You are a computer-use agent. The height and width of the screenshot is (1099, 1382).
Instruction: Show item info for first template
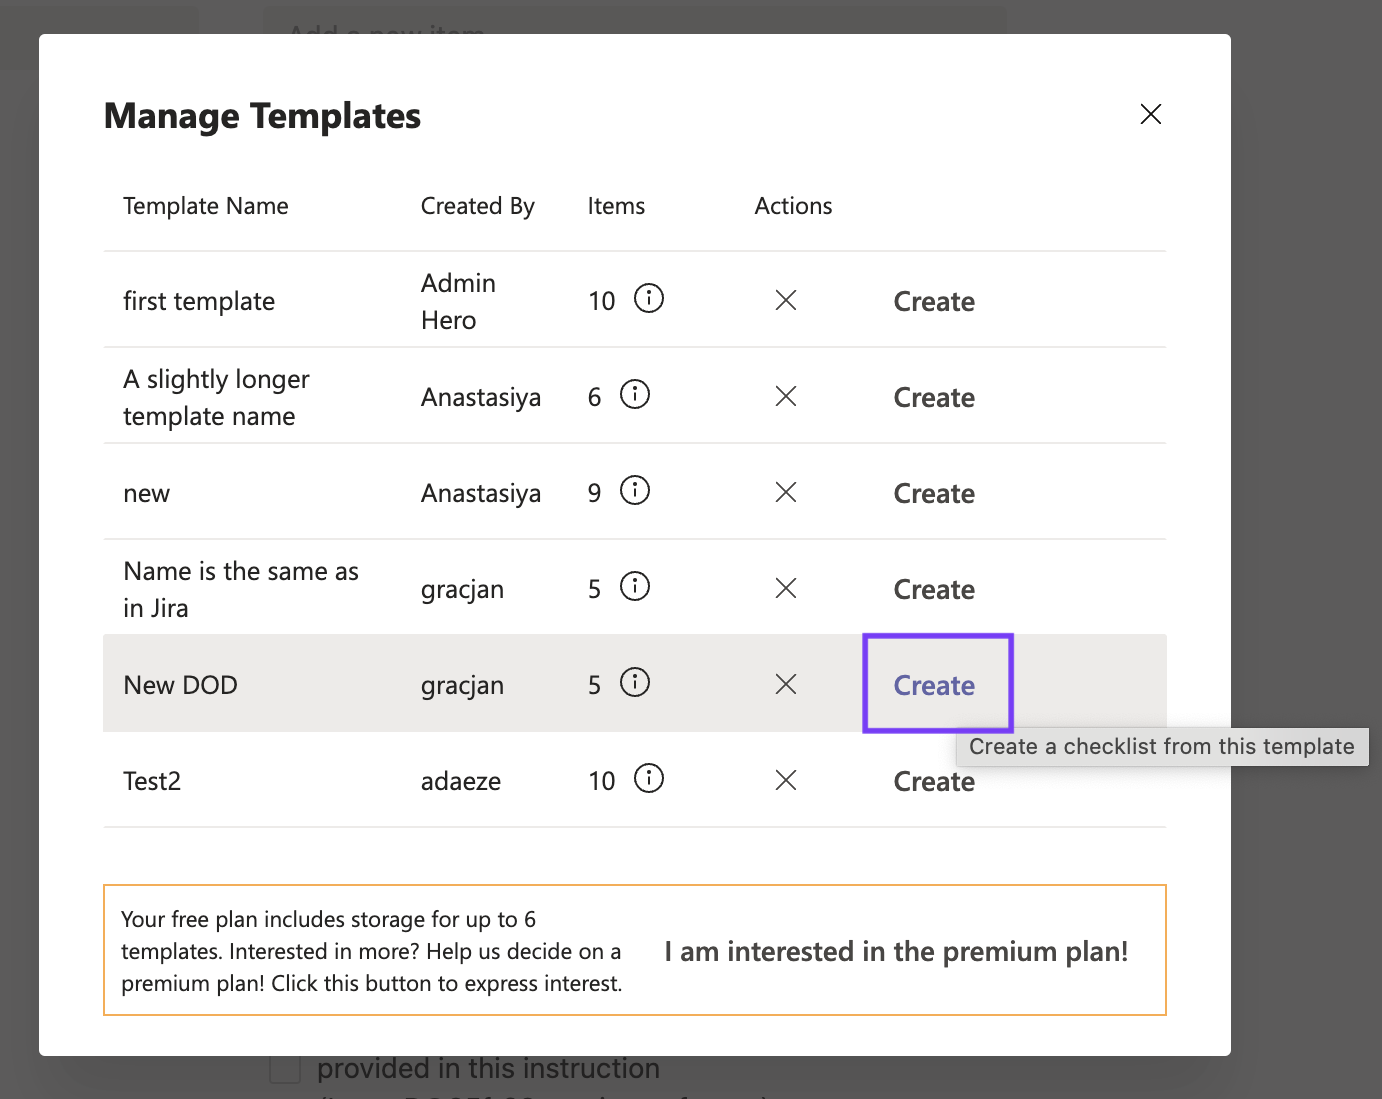pos(649,299)
